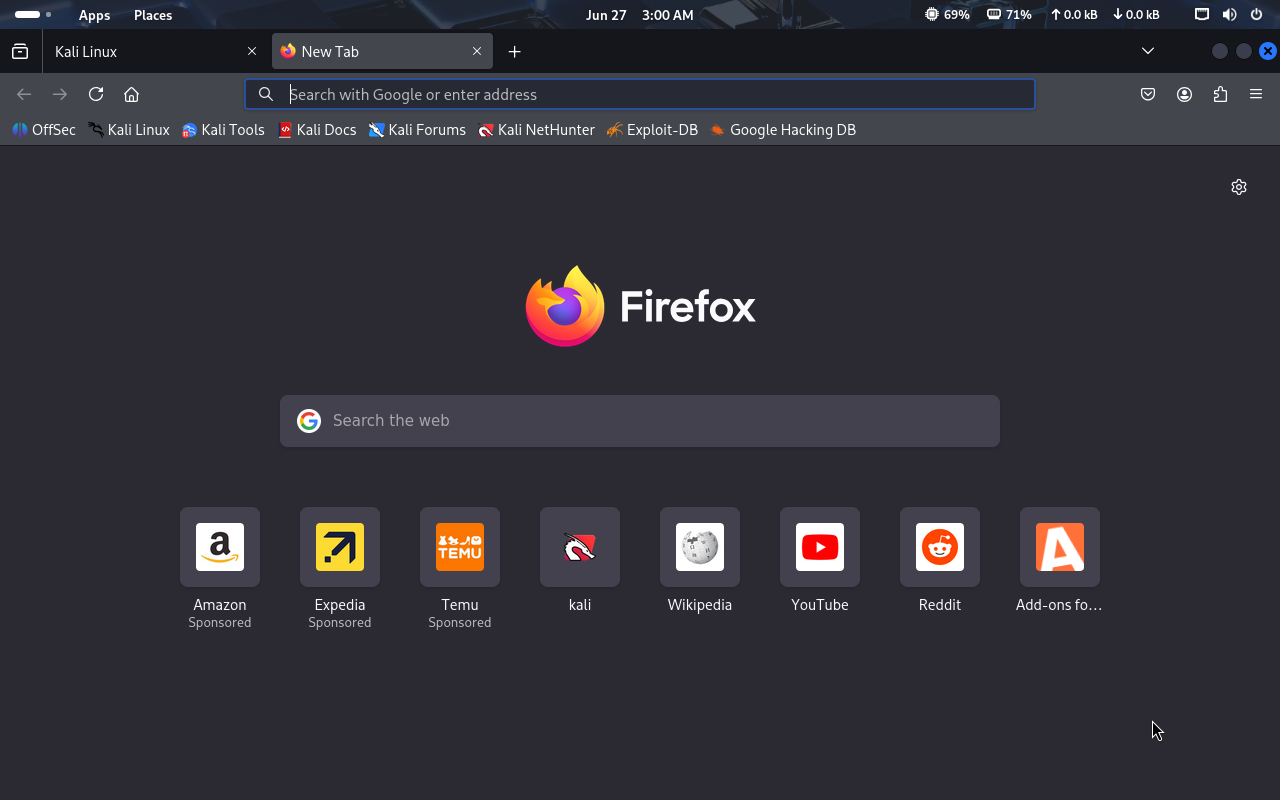Viewport: 1280px width, 800px height.
Task: Open Google Hacking DB bookmark
Action: pyautogui.click(x=783, y=130)
